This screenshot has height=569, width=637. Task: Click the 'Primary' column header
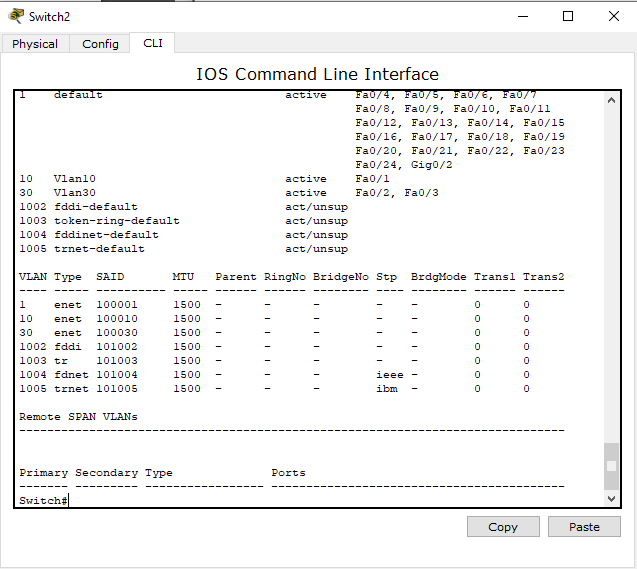click(43, 473)
